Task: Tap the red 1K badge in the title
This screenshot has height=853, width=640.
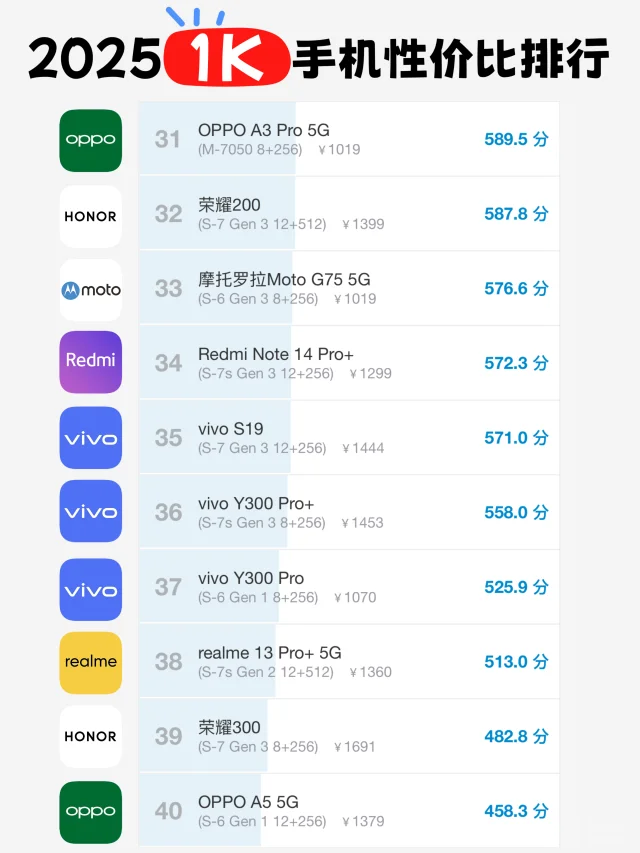Action: tap(226, 57)
